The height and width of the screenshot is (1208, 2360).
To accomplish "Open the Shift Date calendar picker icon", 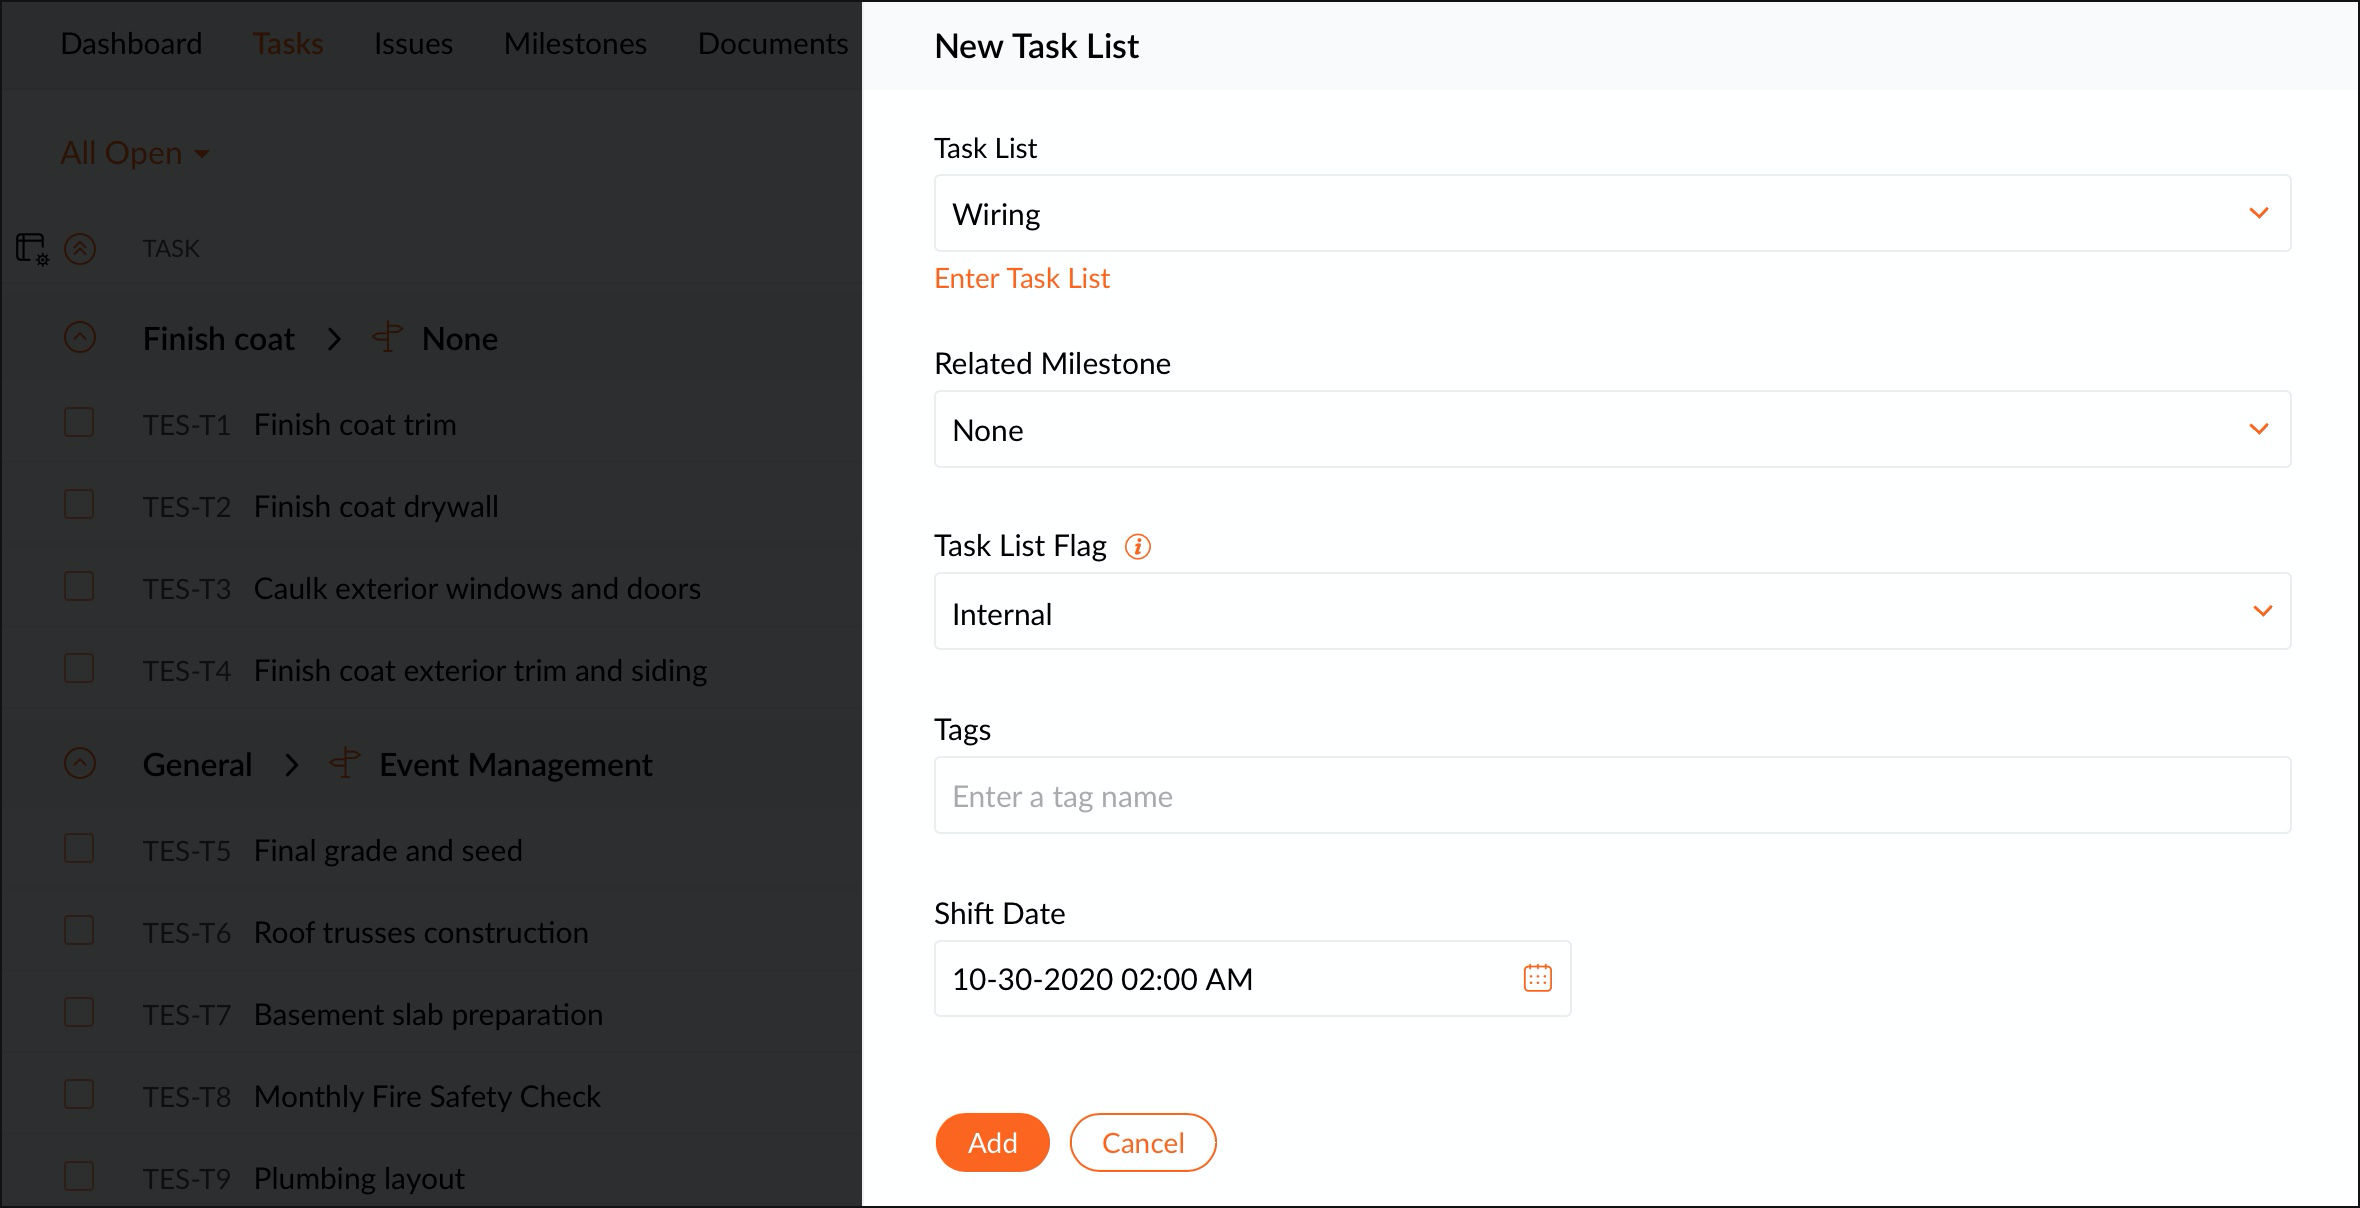I will (x=1537, y=978).
